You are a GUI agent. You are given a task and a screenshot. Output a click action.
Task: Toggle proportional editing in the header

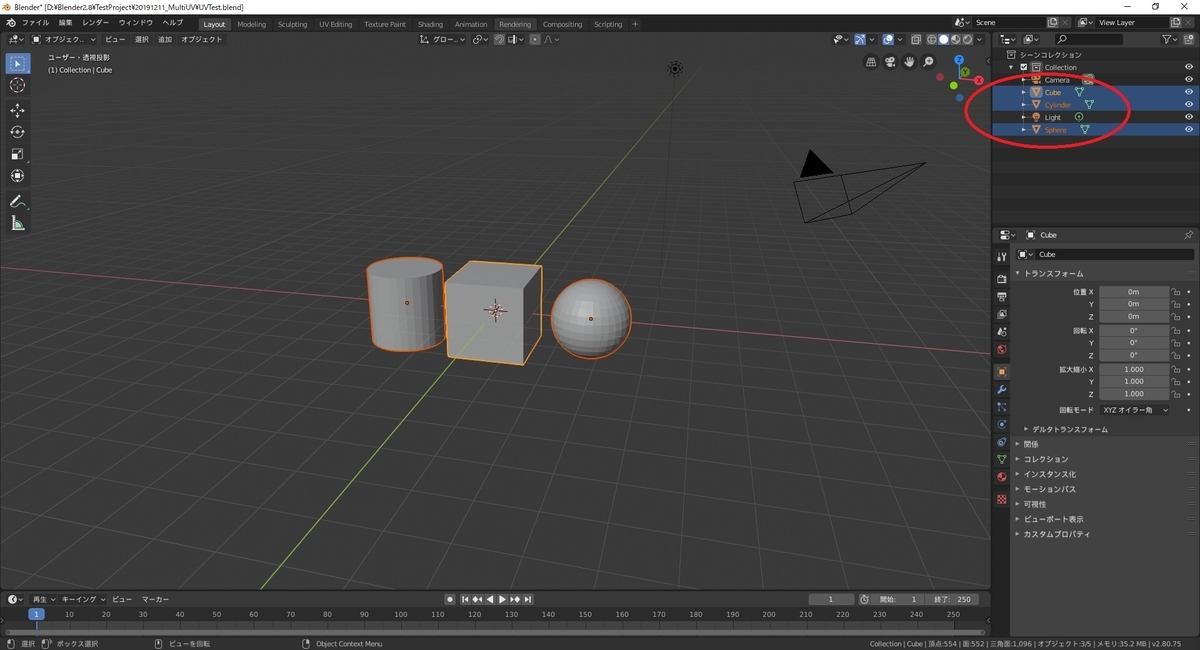coord(535,39)
